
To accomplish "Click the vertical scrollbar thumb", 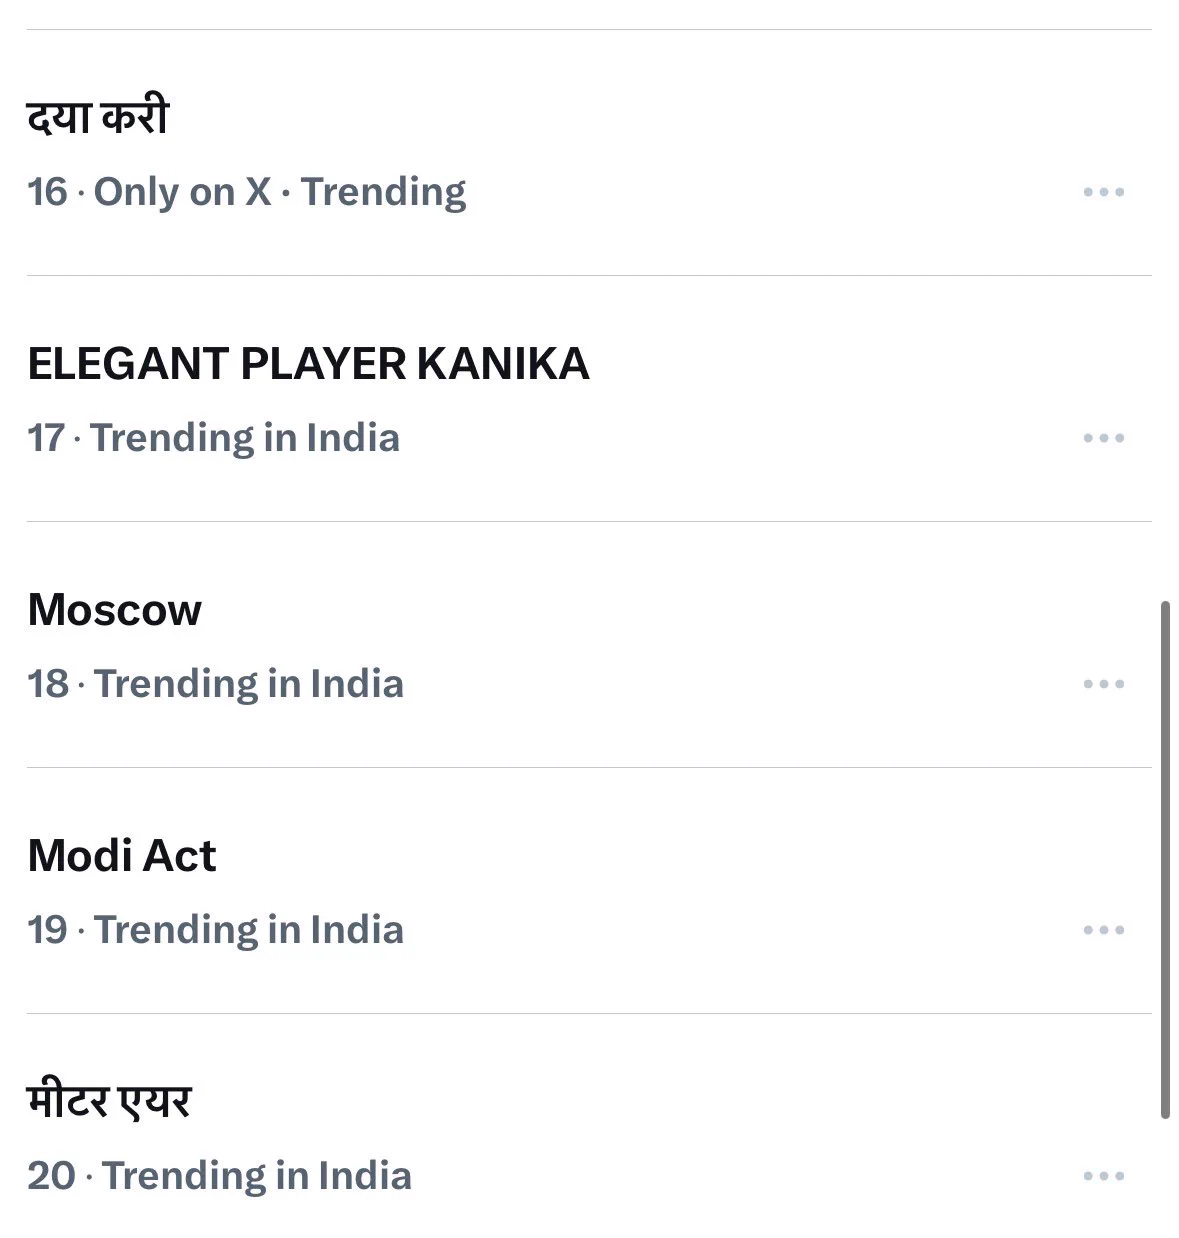I will click(x=1165, y=860).
